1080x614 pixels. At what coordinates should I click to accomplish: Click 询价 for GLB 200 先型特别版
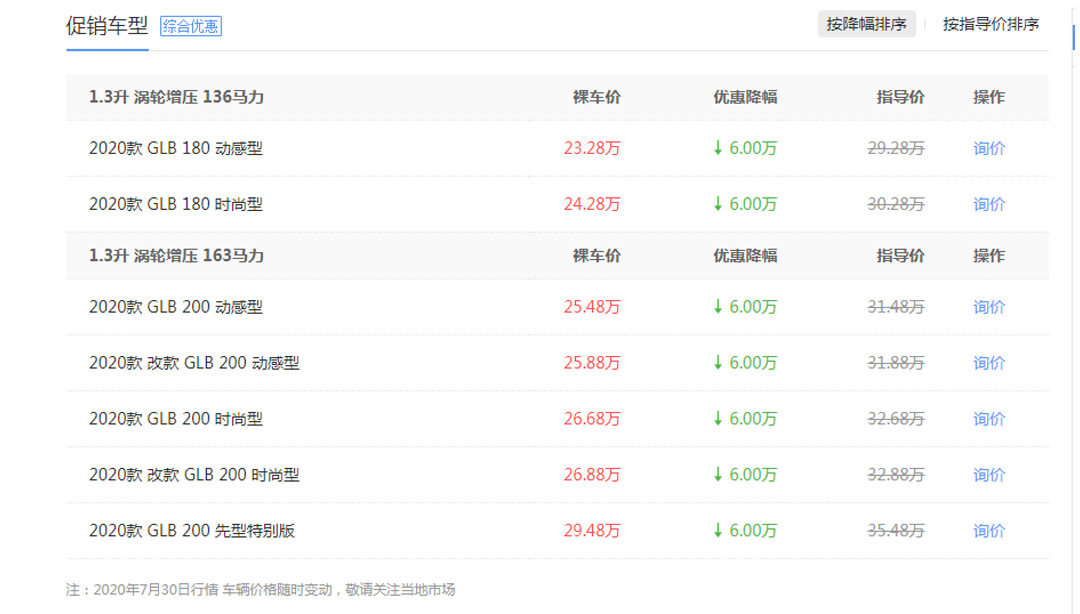click(x=988, y=531)
